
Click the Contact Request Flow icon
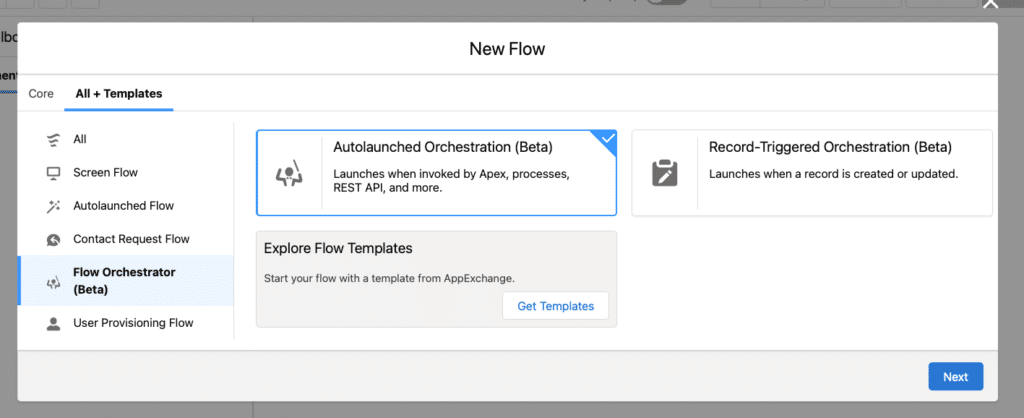pyautogui.click(x=53, y=240)
